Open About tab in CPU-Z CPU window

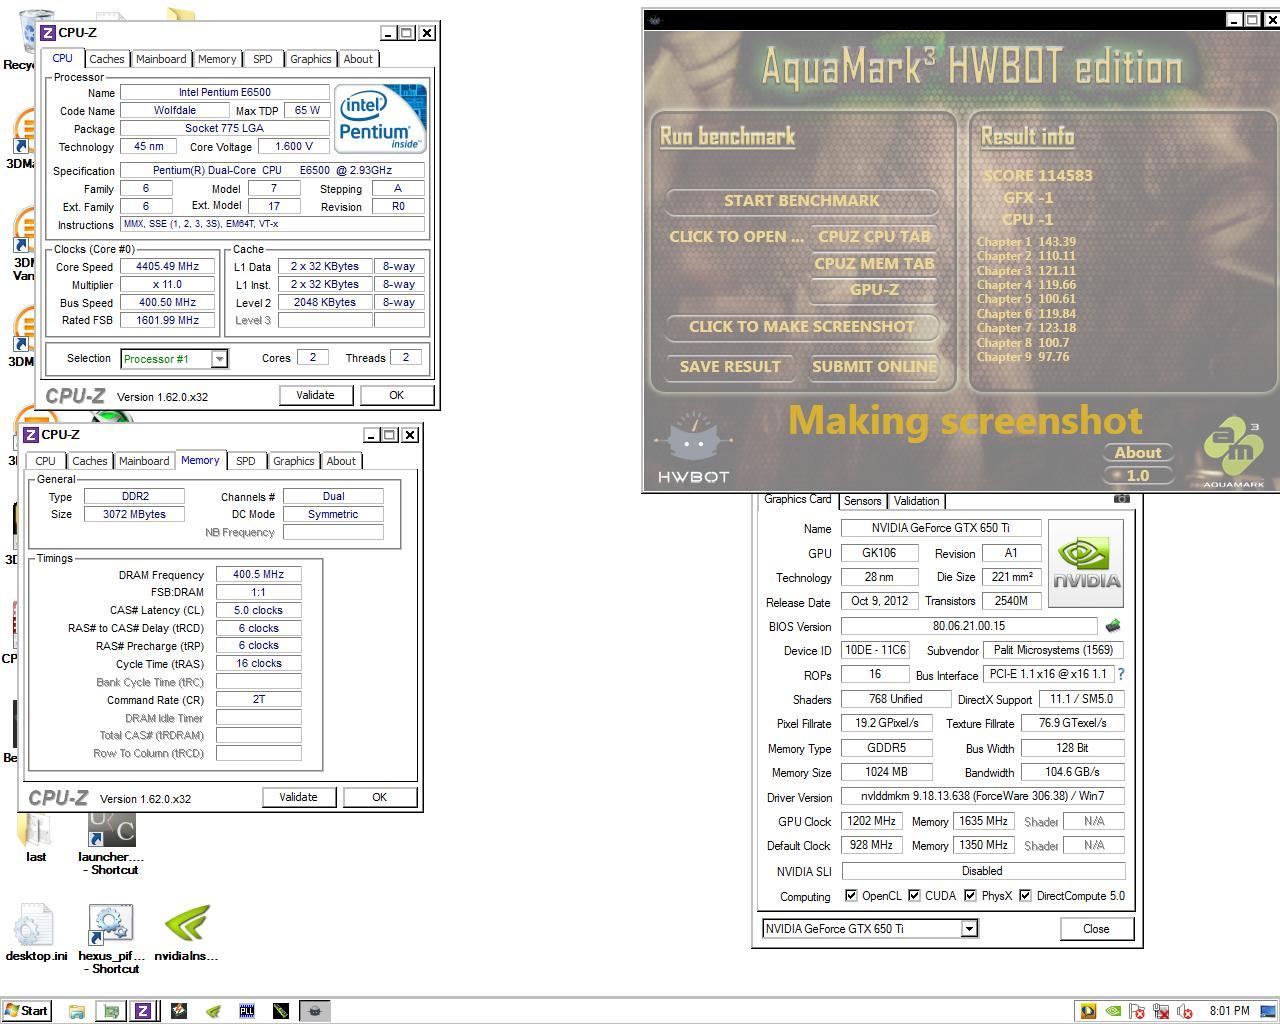pos(358,59)
